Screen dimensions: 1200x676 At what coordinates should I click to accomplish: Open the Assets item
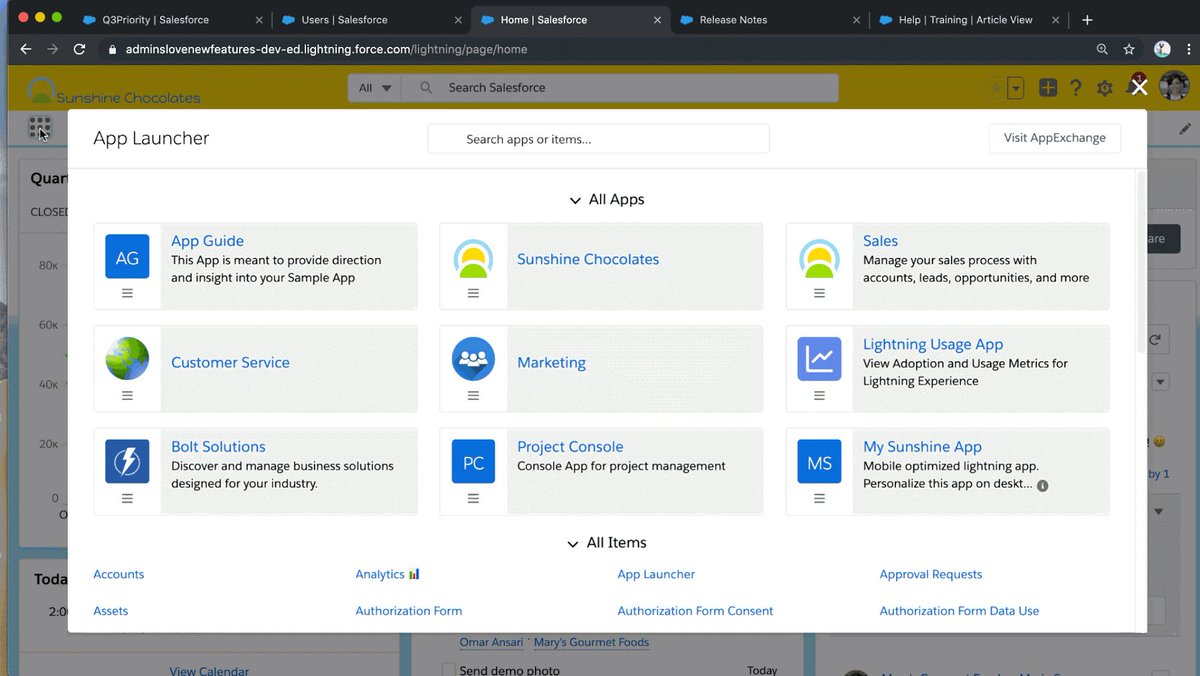pyautogui.click(x=111, y=611)
